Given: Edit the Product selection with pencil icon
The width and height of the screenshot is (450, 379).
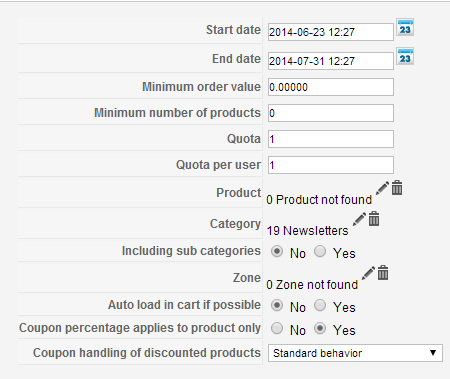Looking at the screenshot, I should click(x=382, y=188).
